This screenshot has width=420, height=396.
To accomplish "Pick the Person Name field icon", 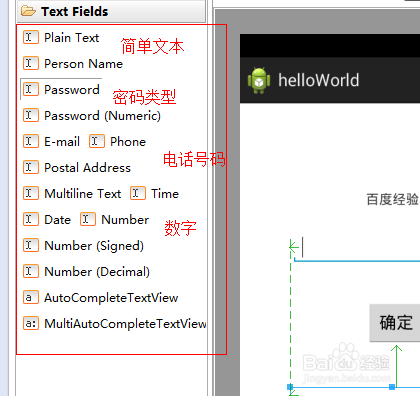I will point(31,63).
